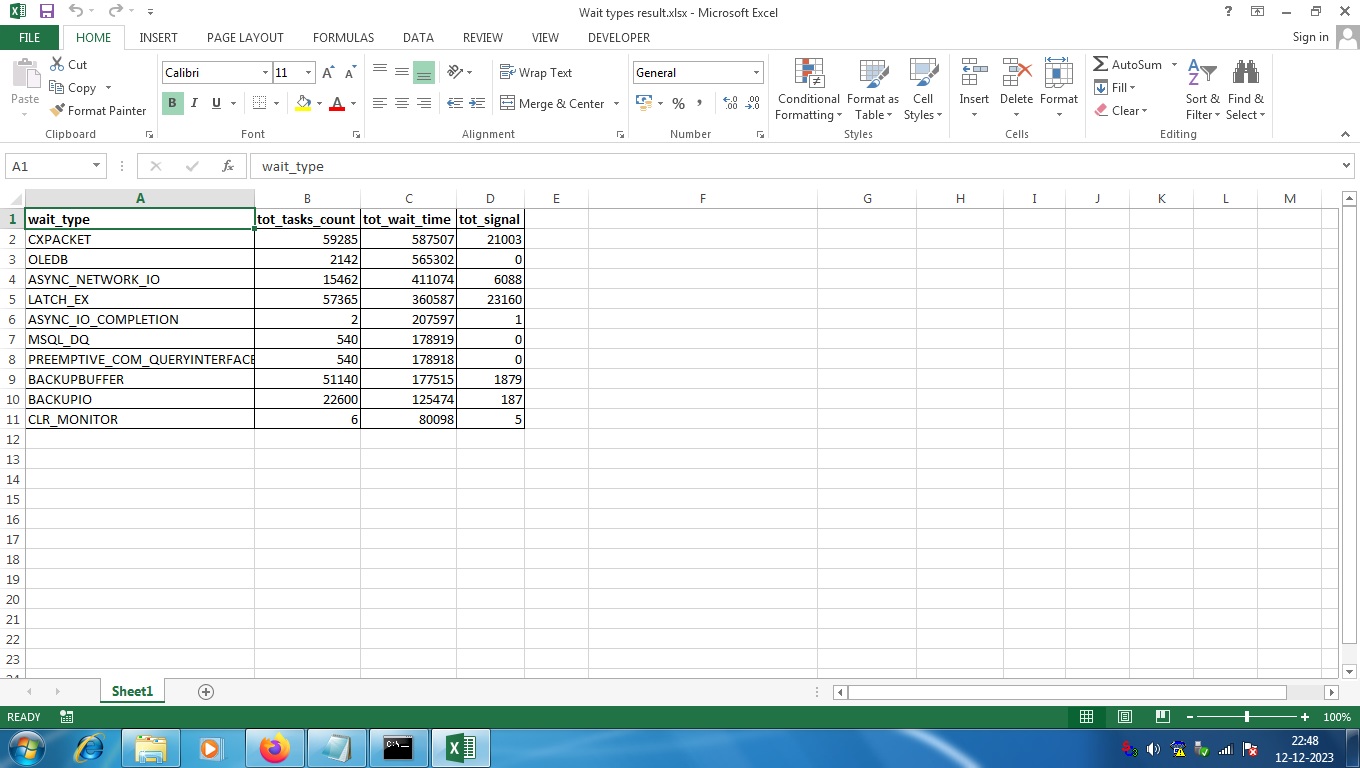Decrease font size with the shrink font icon
The image size is (1360, 768).
(350, 73)
